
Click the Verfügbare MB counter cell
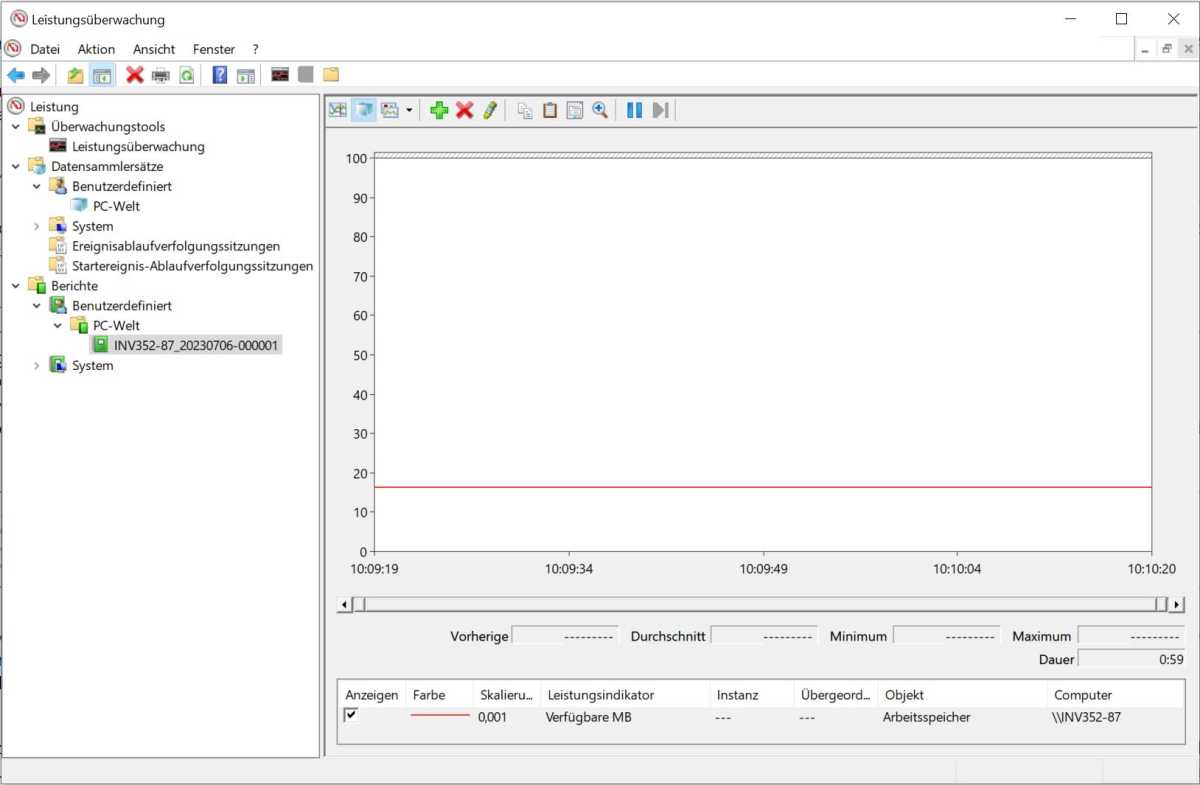click(589, 717)
